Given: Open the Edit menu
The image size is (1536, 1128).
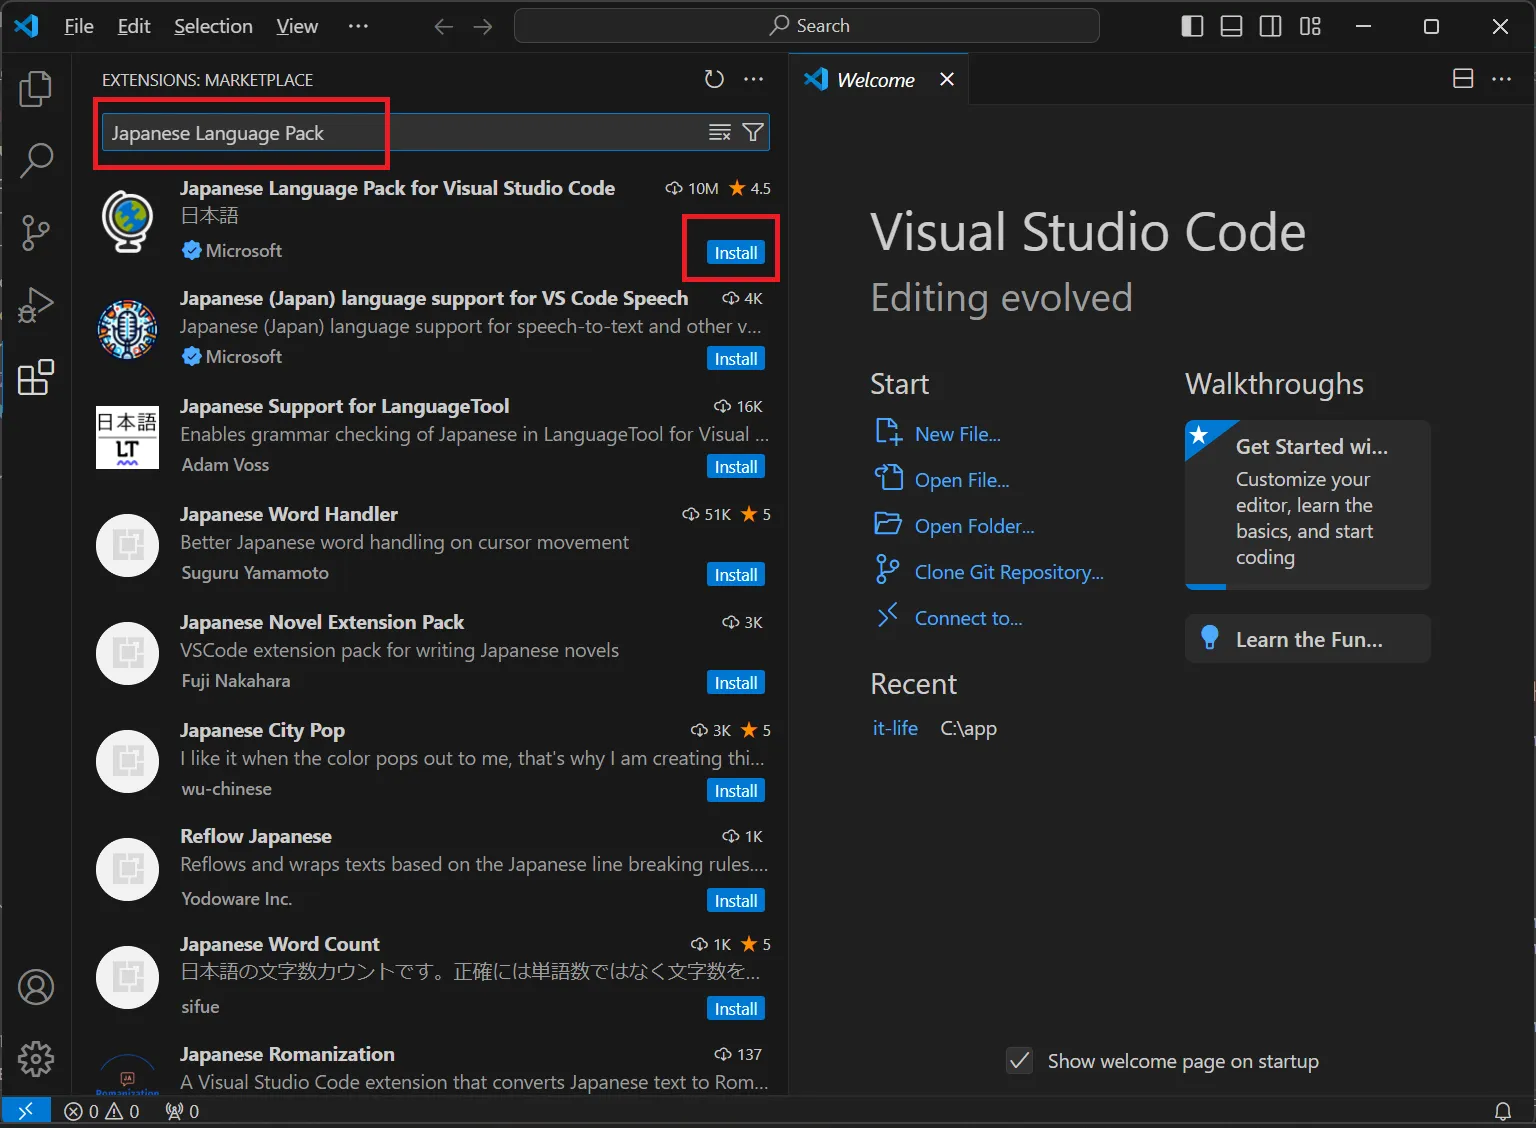Looking at the screenshot, I should pos(134,26).
